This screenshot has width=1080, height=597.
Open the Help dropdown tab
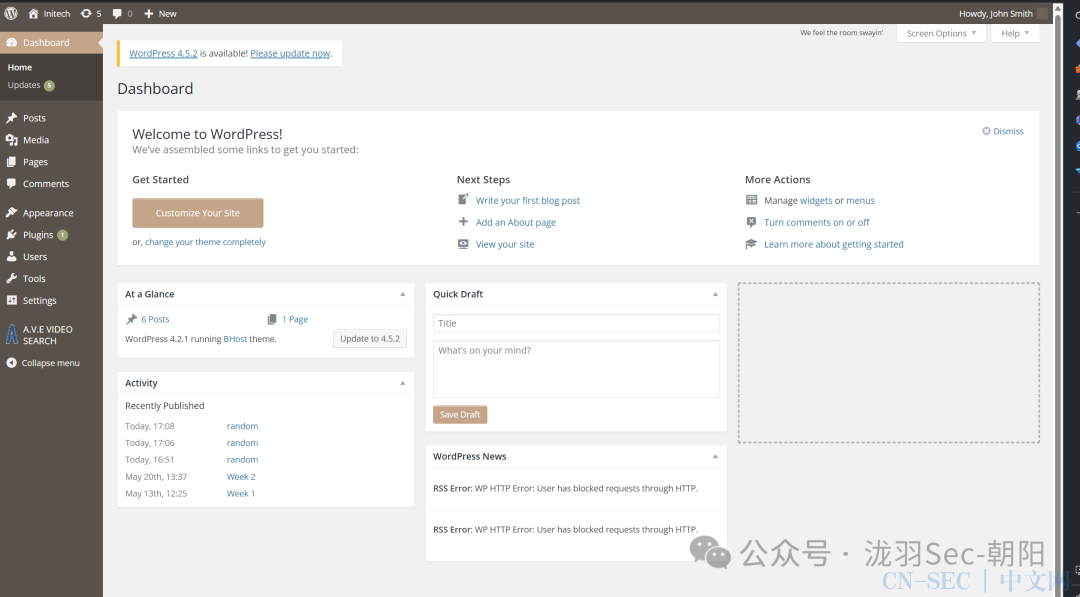(1015, 33)
